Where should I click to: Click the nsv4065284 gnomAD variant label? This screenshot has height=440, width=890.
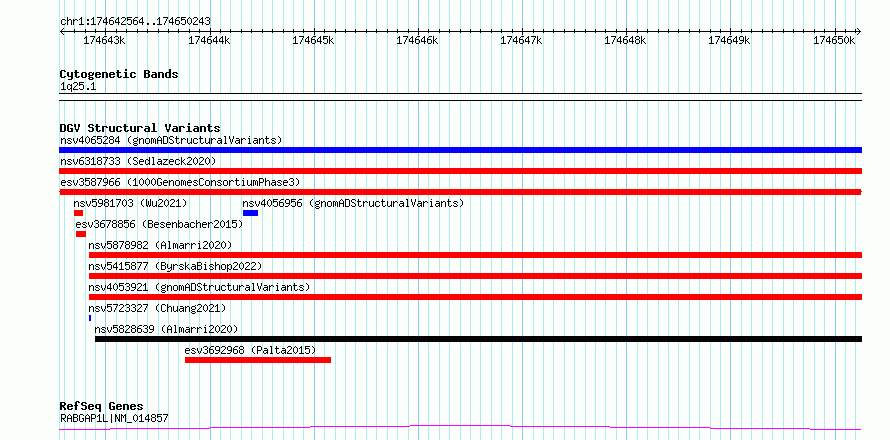(171, 140)
